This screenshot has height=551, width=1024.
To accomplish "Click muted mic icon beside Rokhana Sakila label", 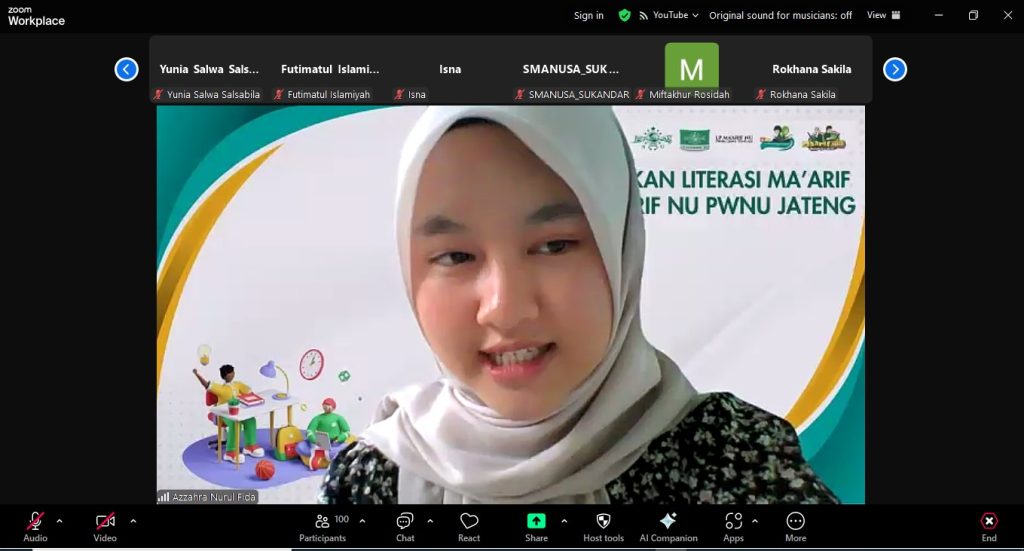I will pos(760,95).
